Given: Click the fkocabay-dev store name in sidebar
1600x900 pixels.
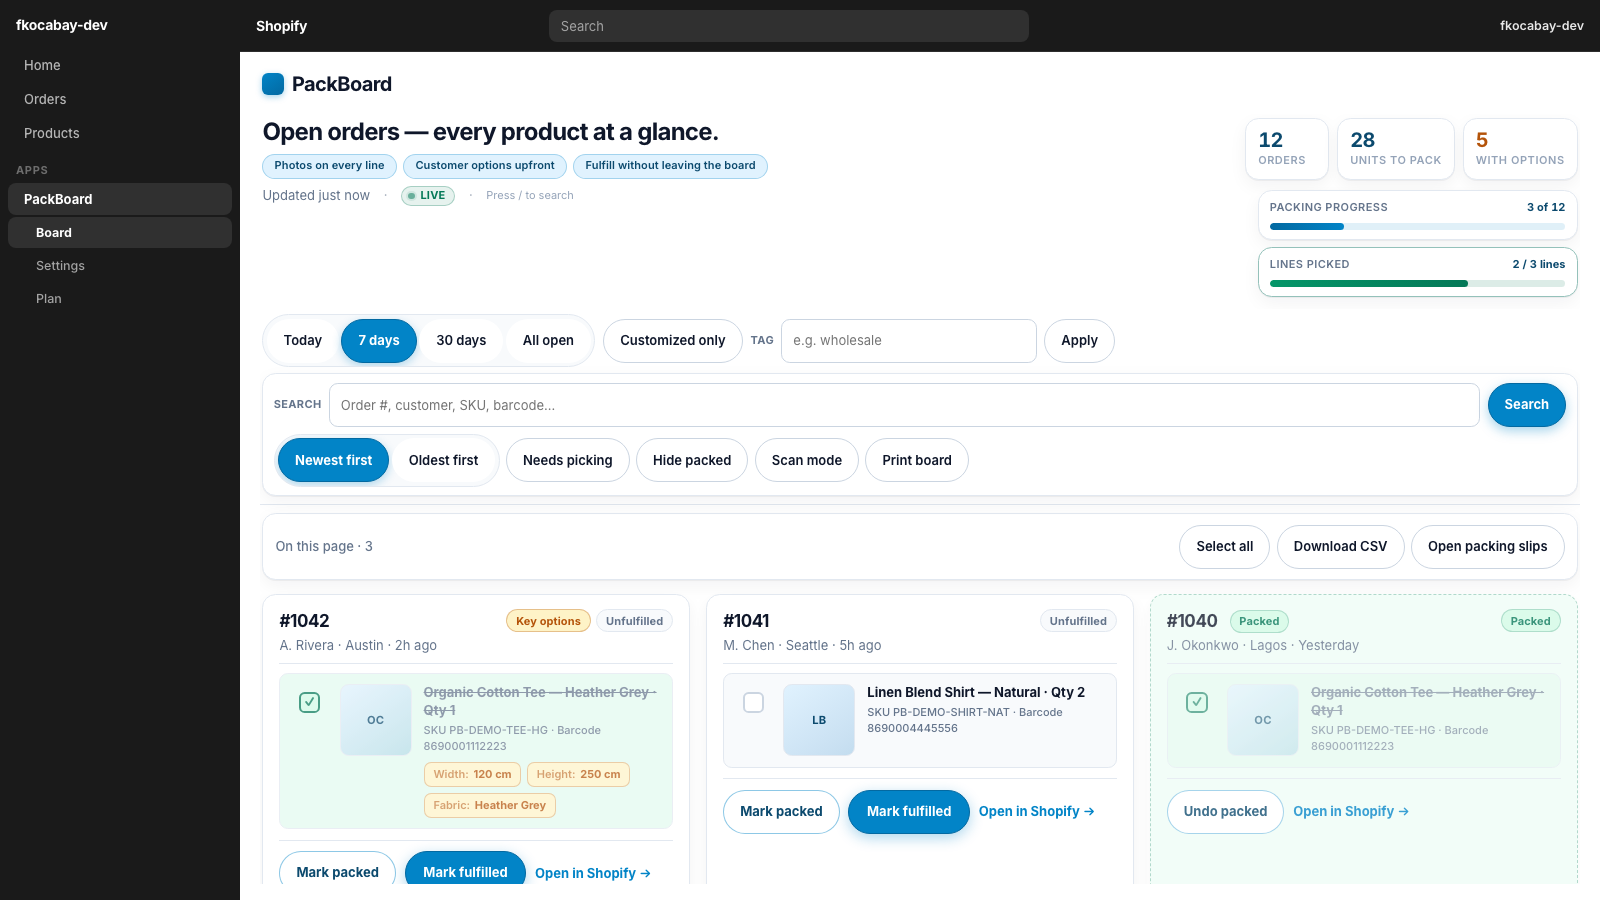Looking at the screenshot, I should point(62,25).
